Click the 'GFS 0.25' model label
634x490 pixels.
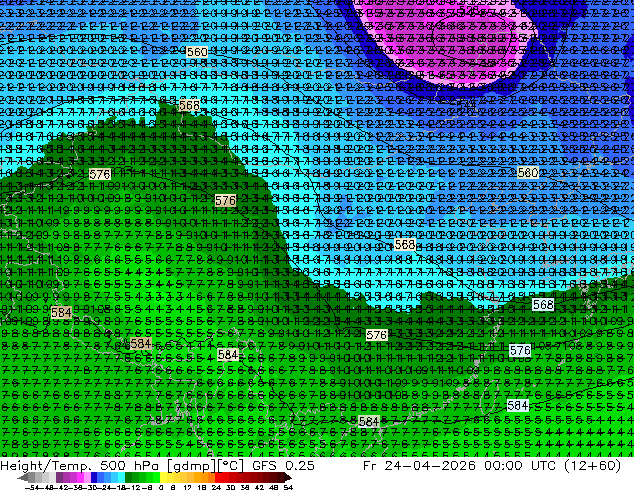(x=283, y=466)
